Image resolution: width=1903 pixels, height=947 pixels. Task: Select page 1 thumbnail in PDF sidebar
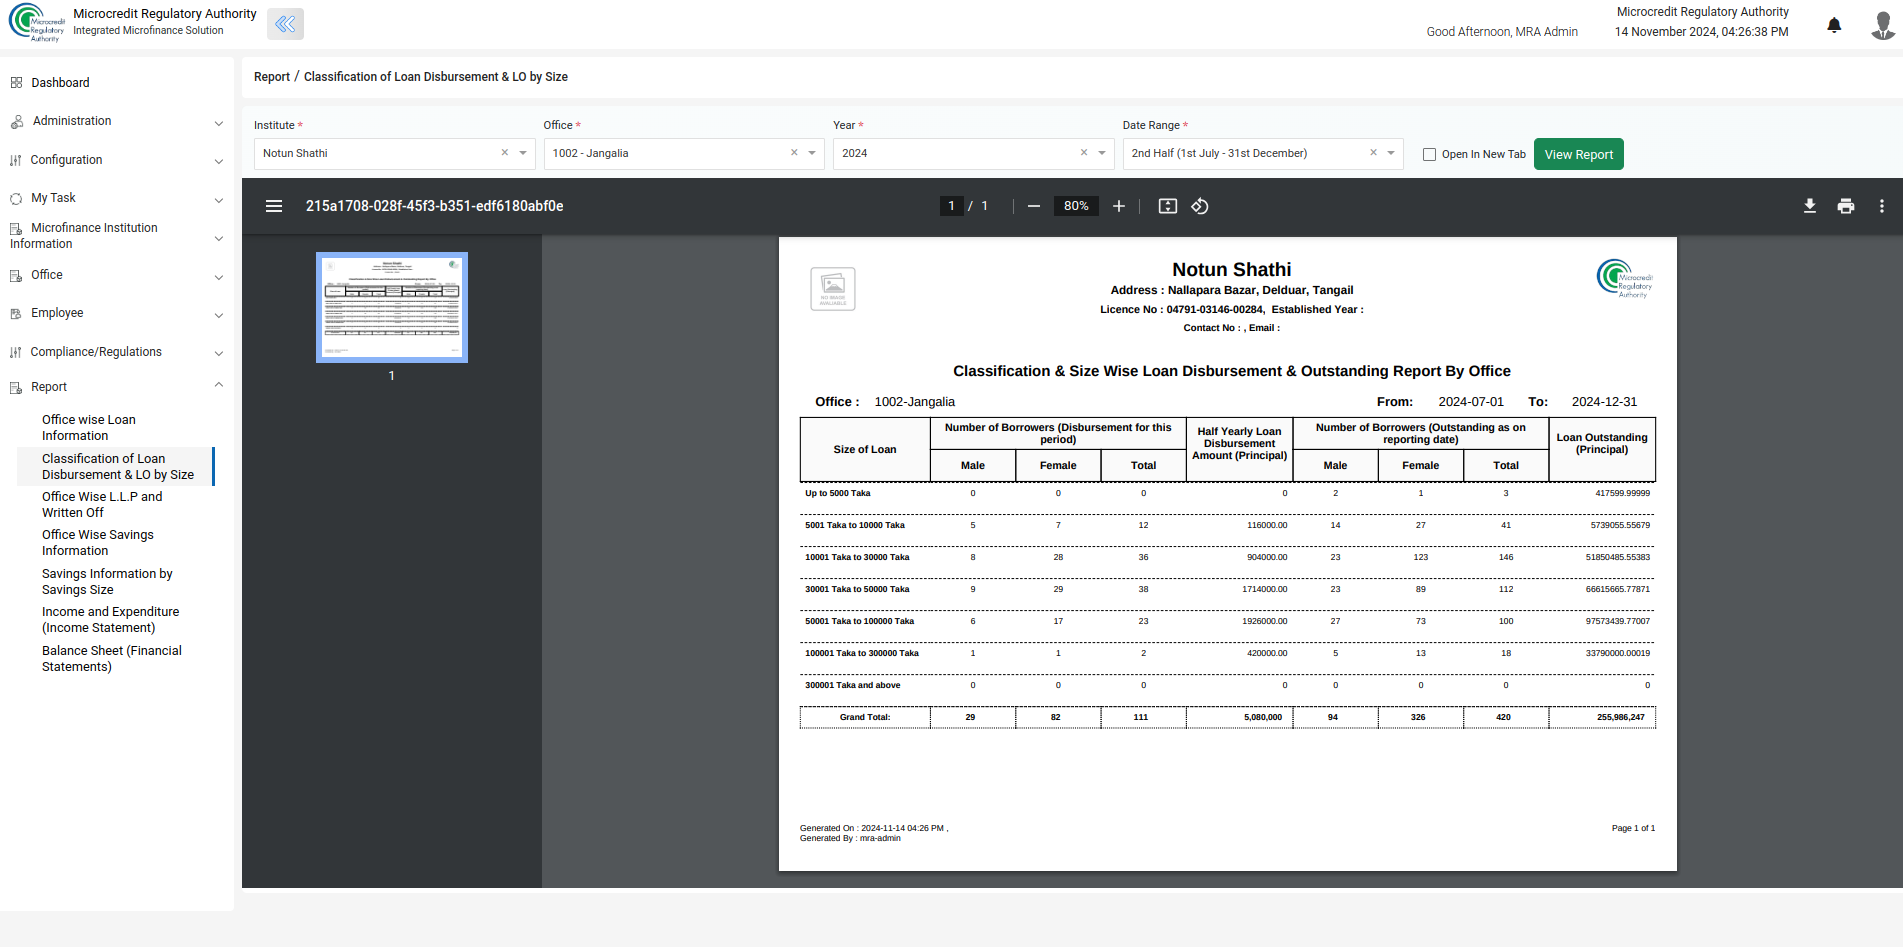coord(392,307)
